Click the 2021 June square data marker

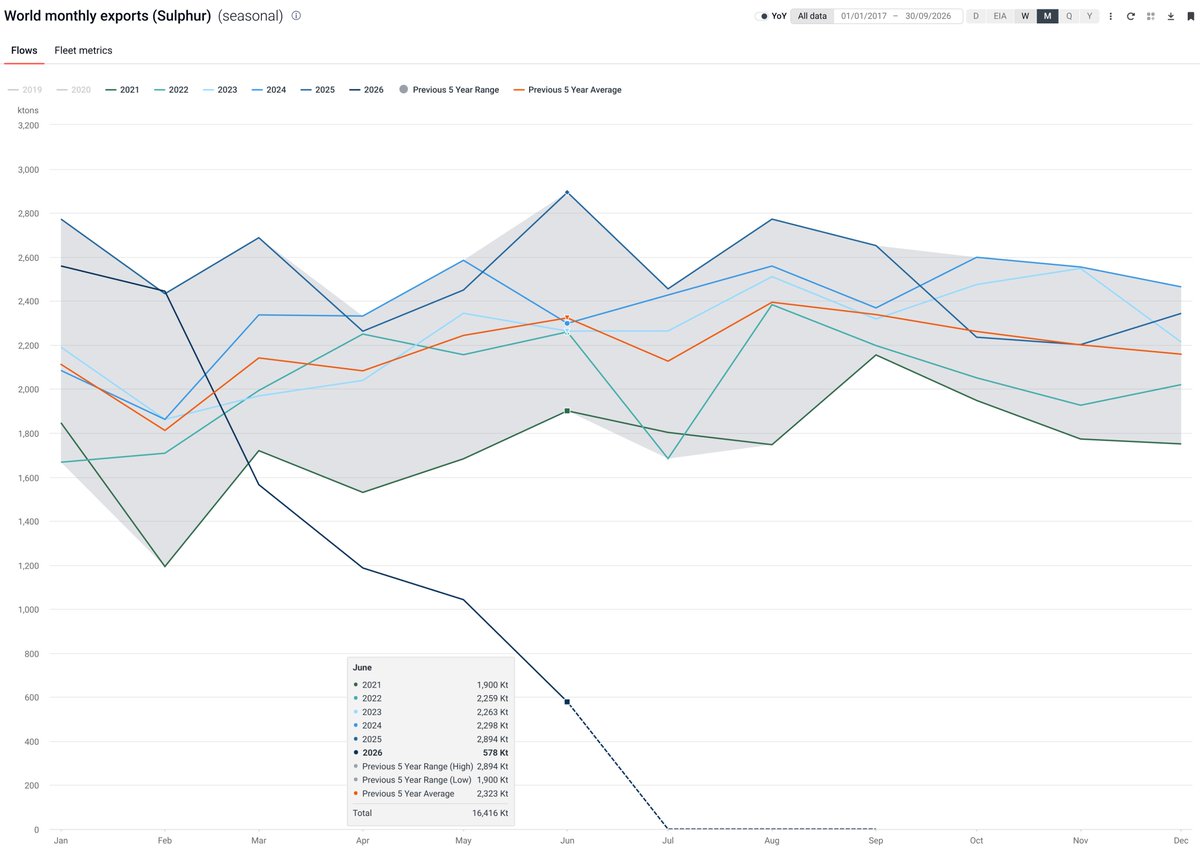(x=567, y=411)
